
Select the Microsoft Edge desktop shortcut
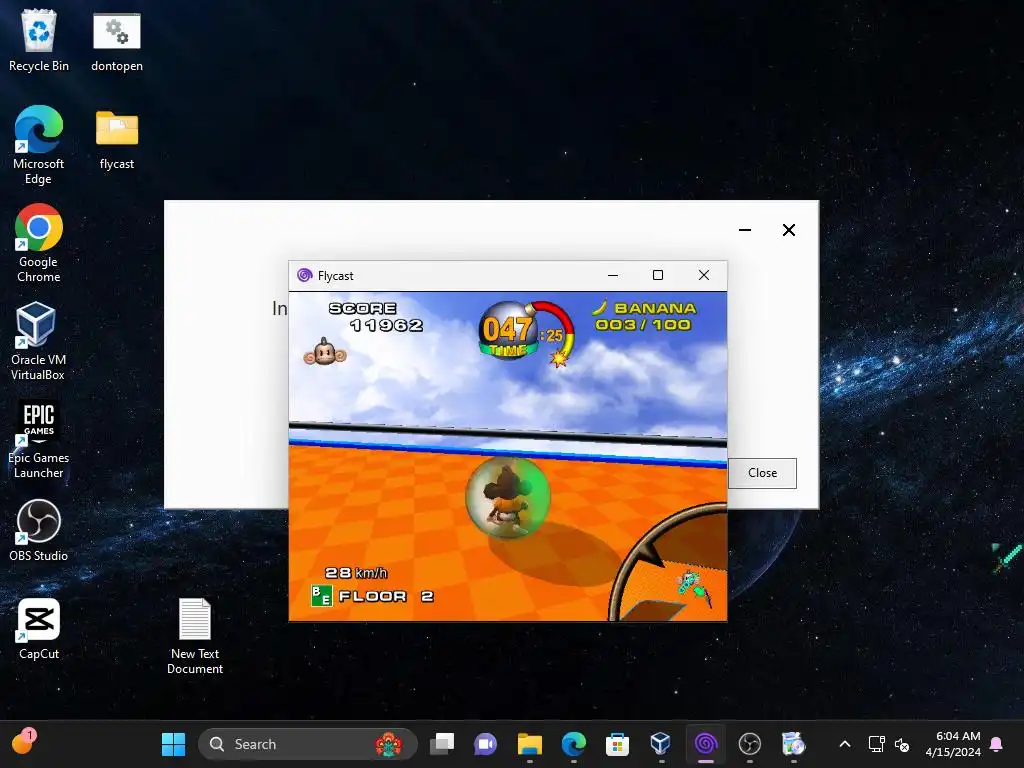point(39,145)
